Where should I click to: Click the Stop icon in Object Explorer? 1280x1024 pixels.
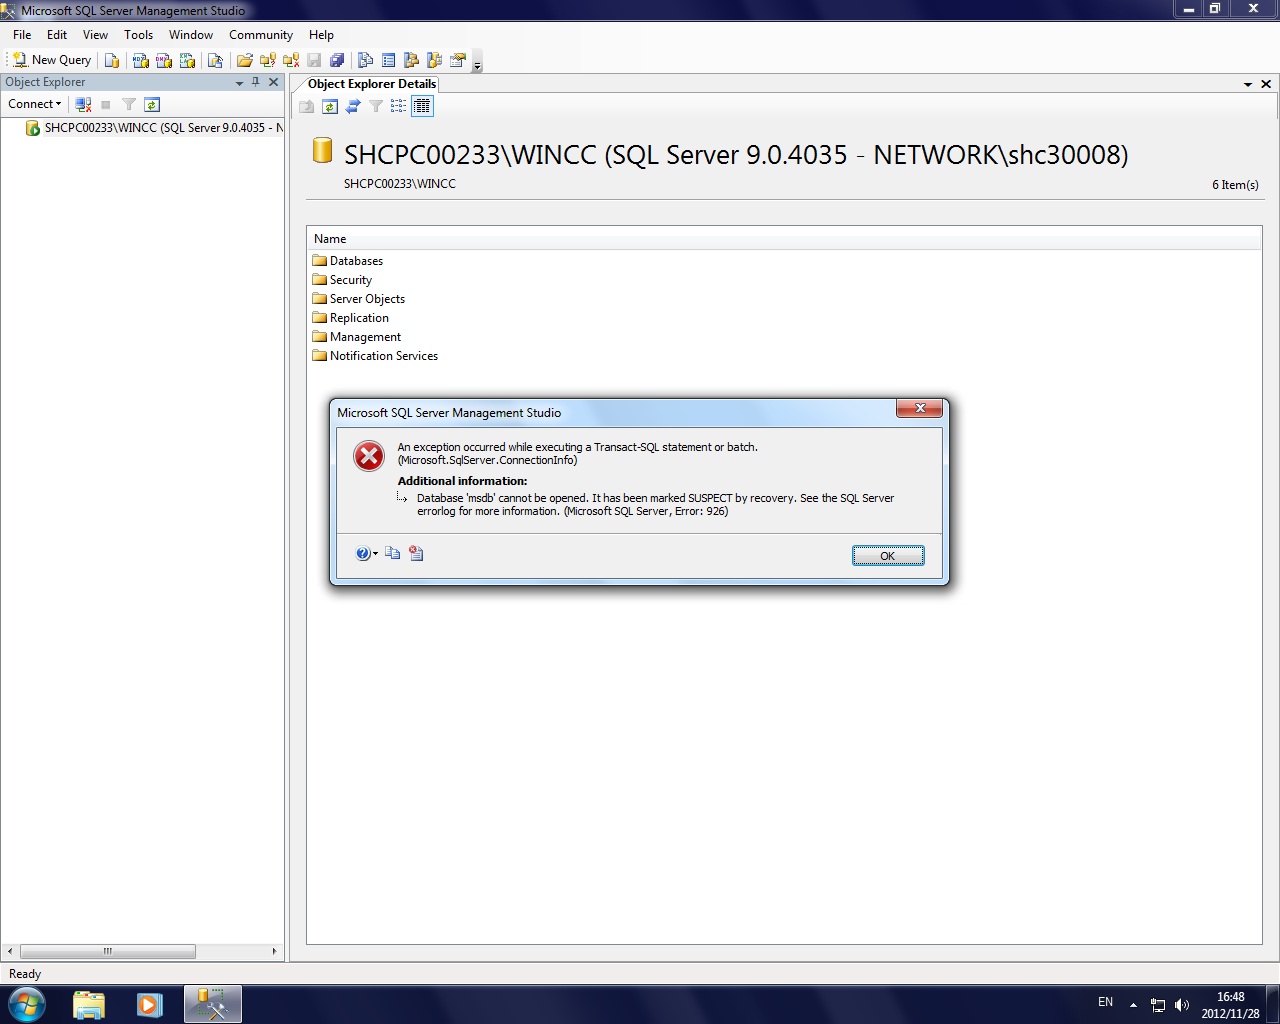(x=106, y=104)
